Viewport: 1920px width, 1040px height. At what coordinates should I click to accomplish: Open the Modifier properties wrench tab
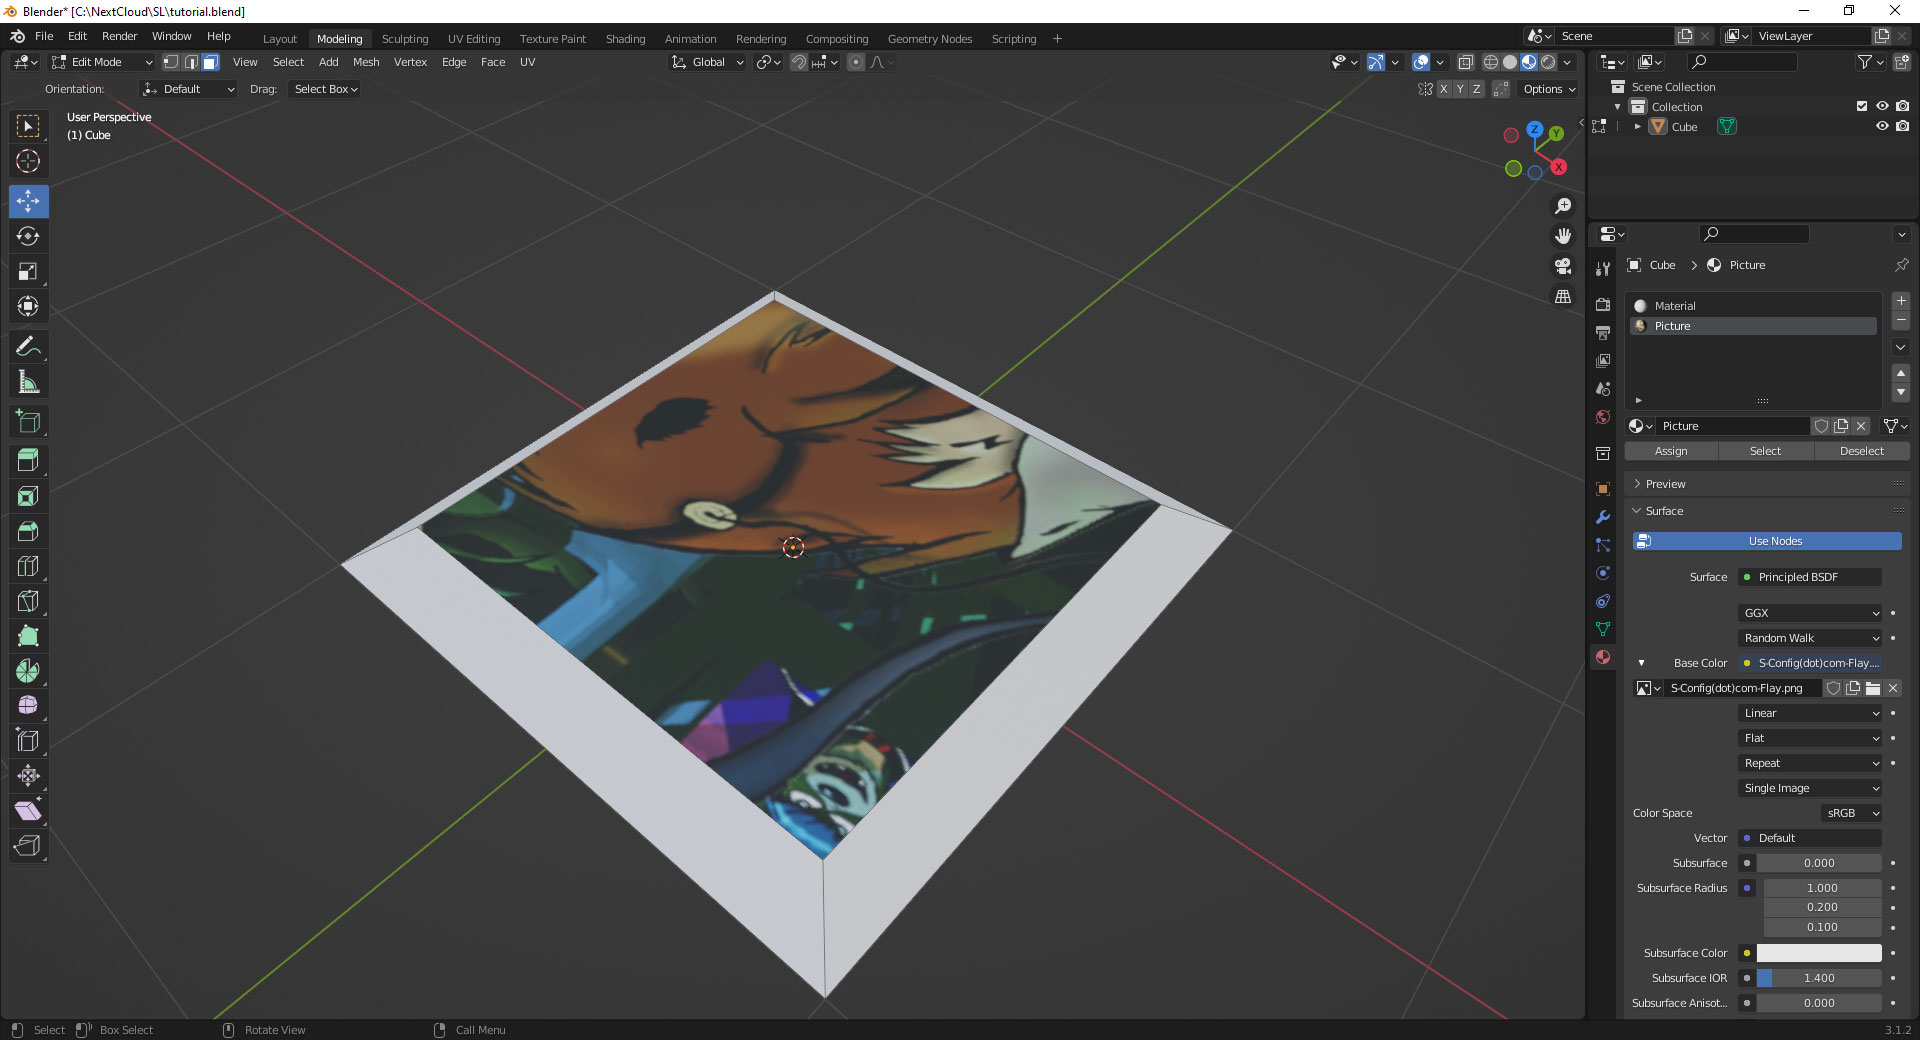coord(1603,517)
